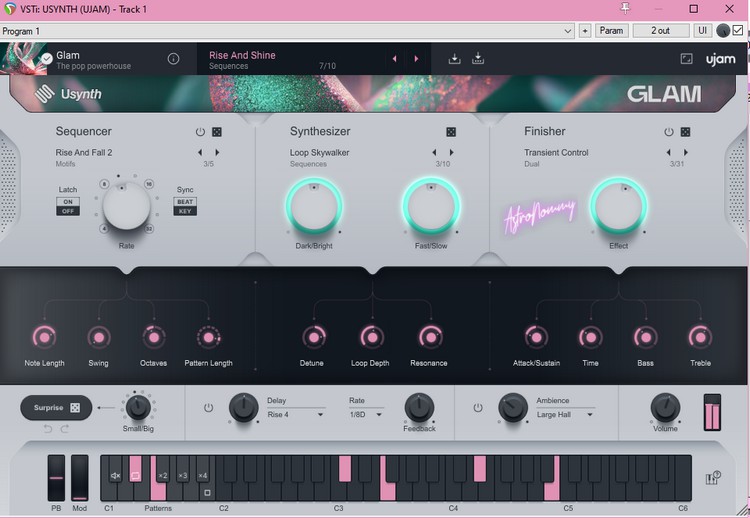Click the undo arrow below Surprise
This screenshot has height=518, width=750.
pyautogui.click(x=46, y=429)
